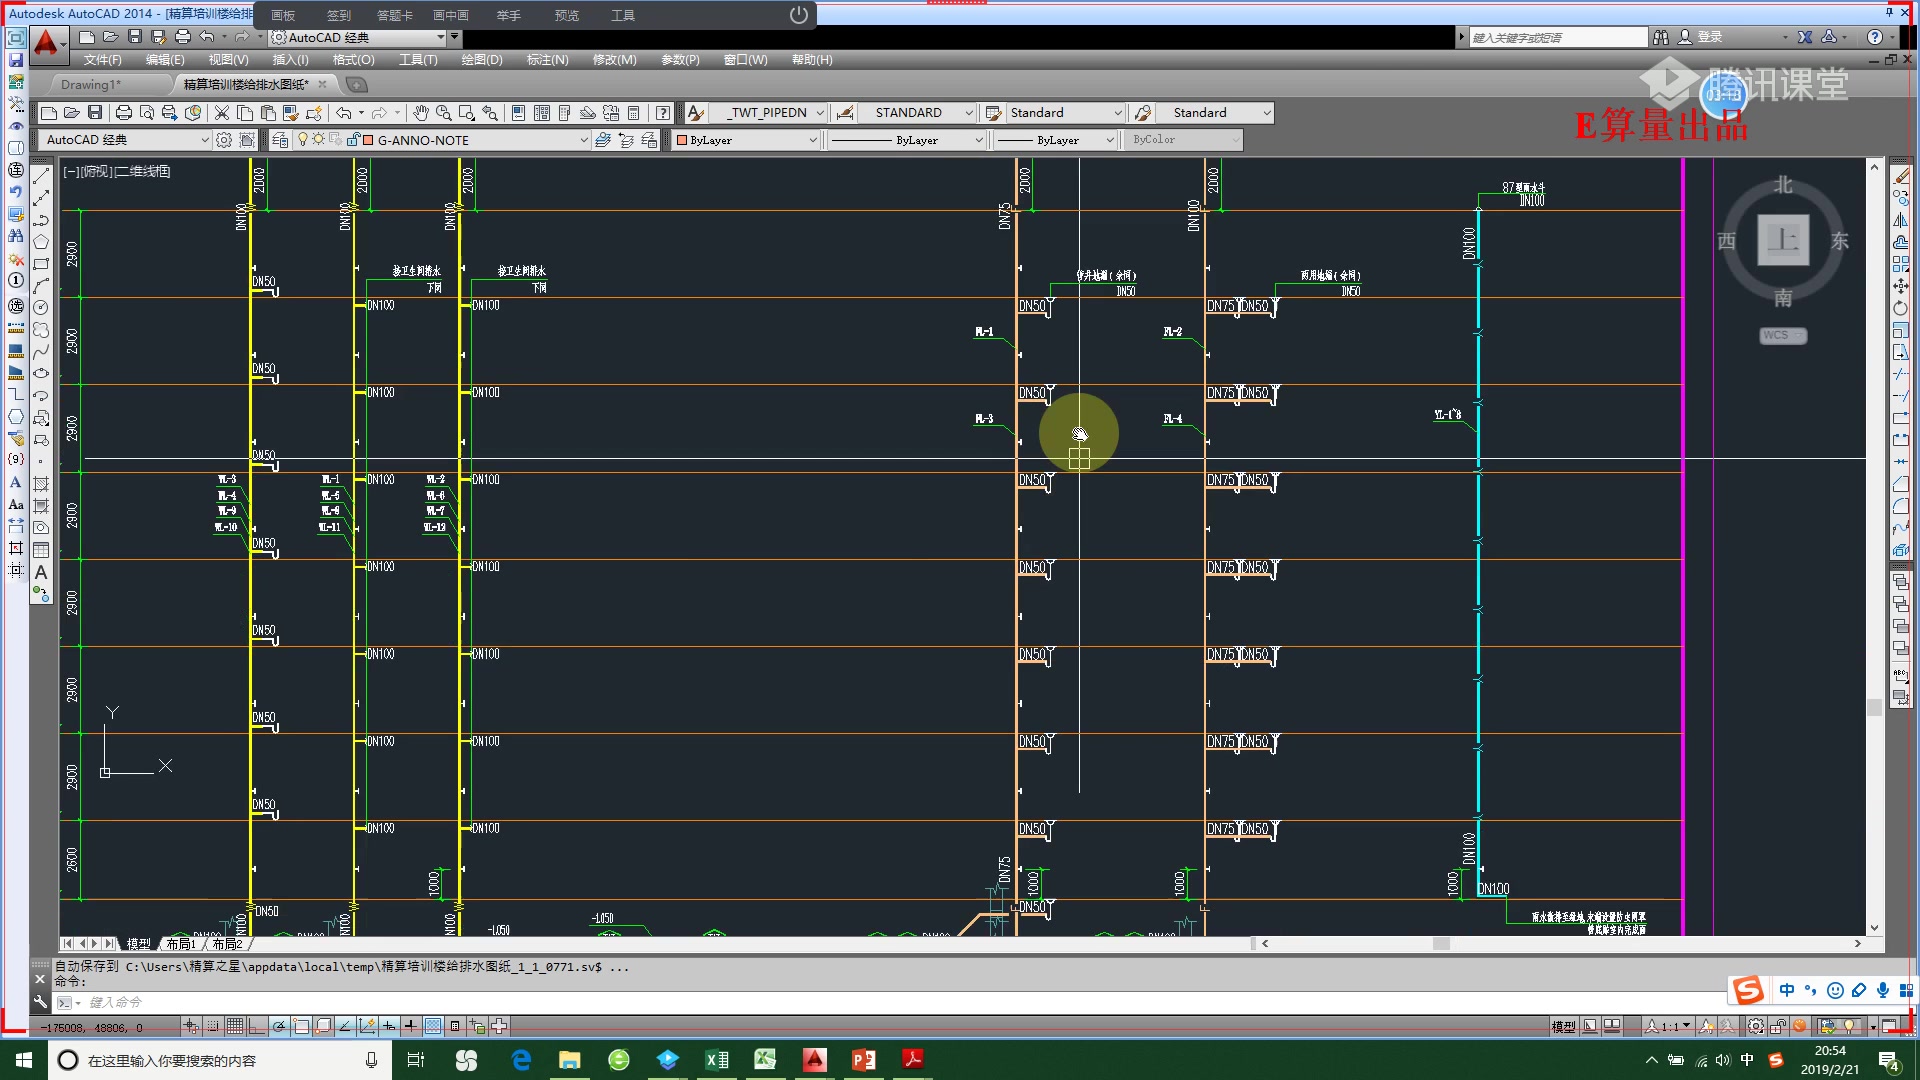Toggle layer lightbulb on/off for G-ANNO-NOTE
1920x1080 pixels.
[303, 140]
